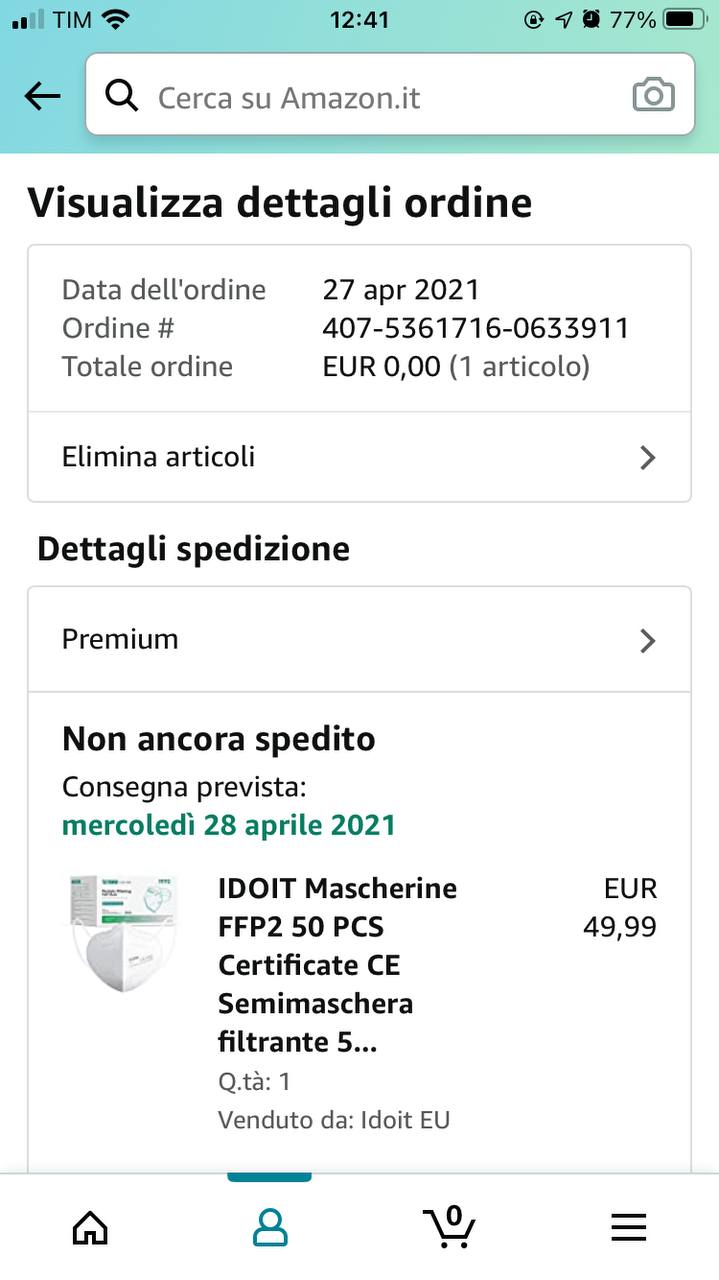
Task: Open camera search icon
Action: (654, 95)
